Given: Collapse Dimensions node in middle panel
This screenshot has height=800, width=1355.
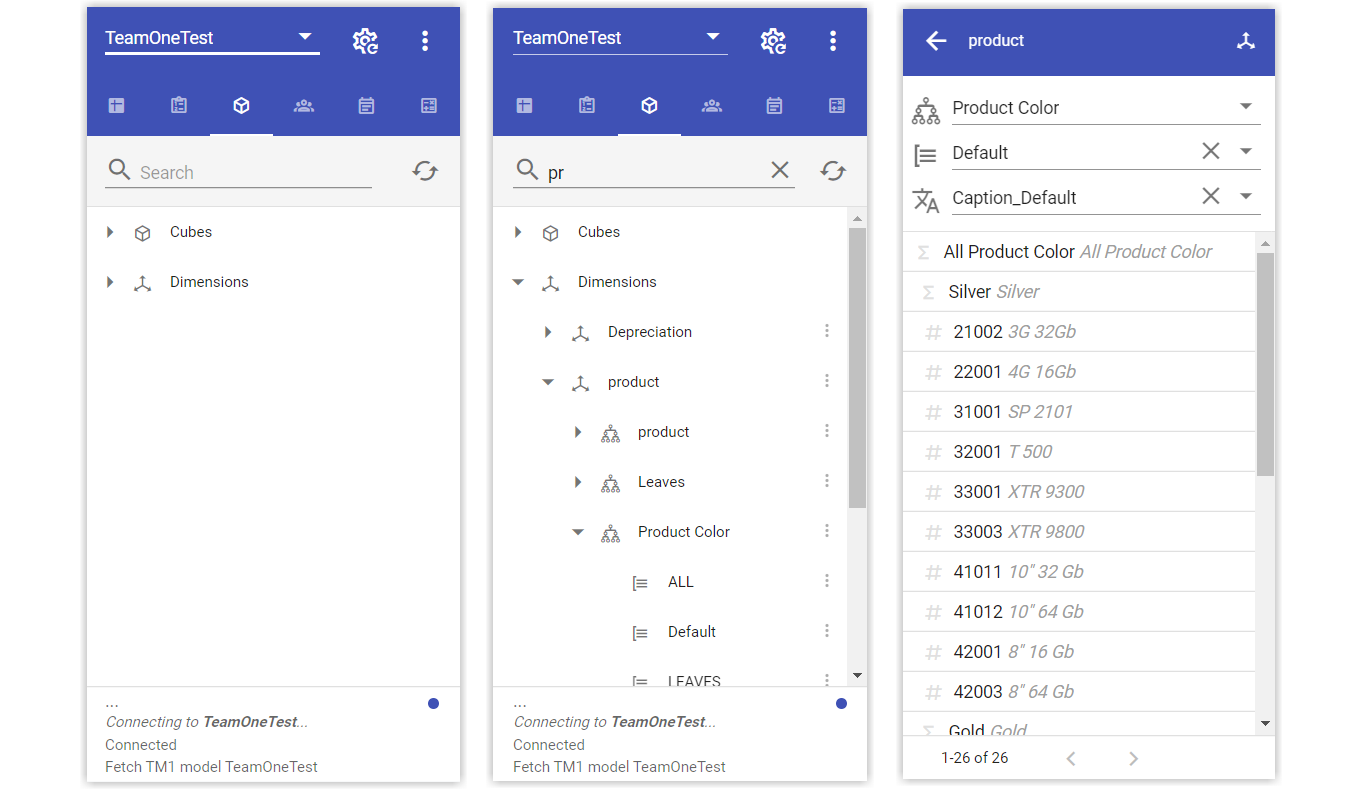Looking at the screenshot, I should (518, 282).
